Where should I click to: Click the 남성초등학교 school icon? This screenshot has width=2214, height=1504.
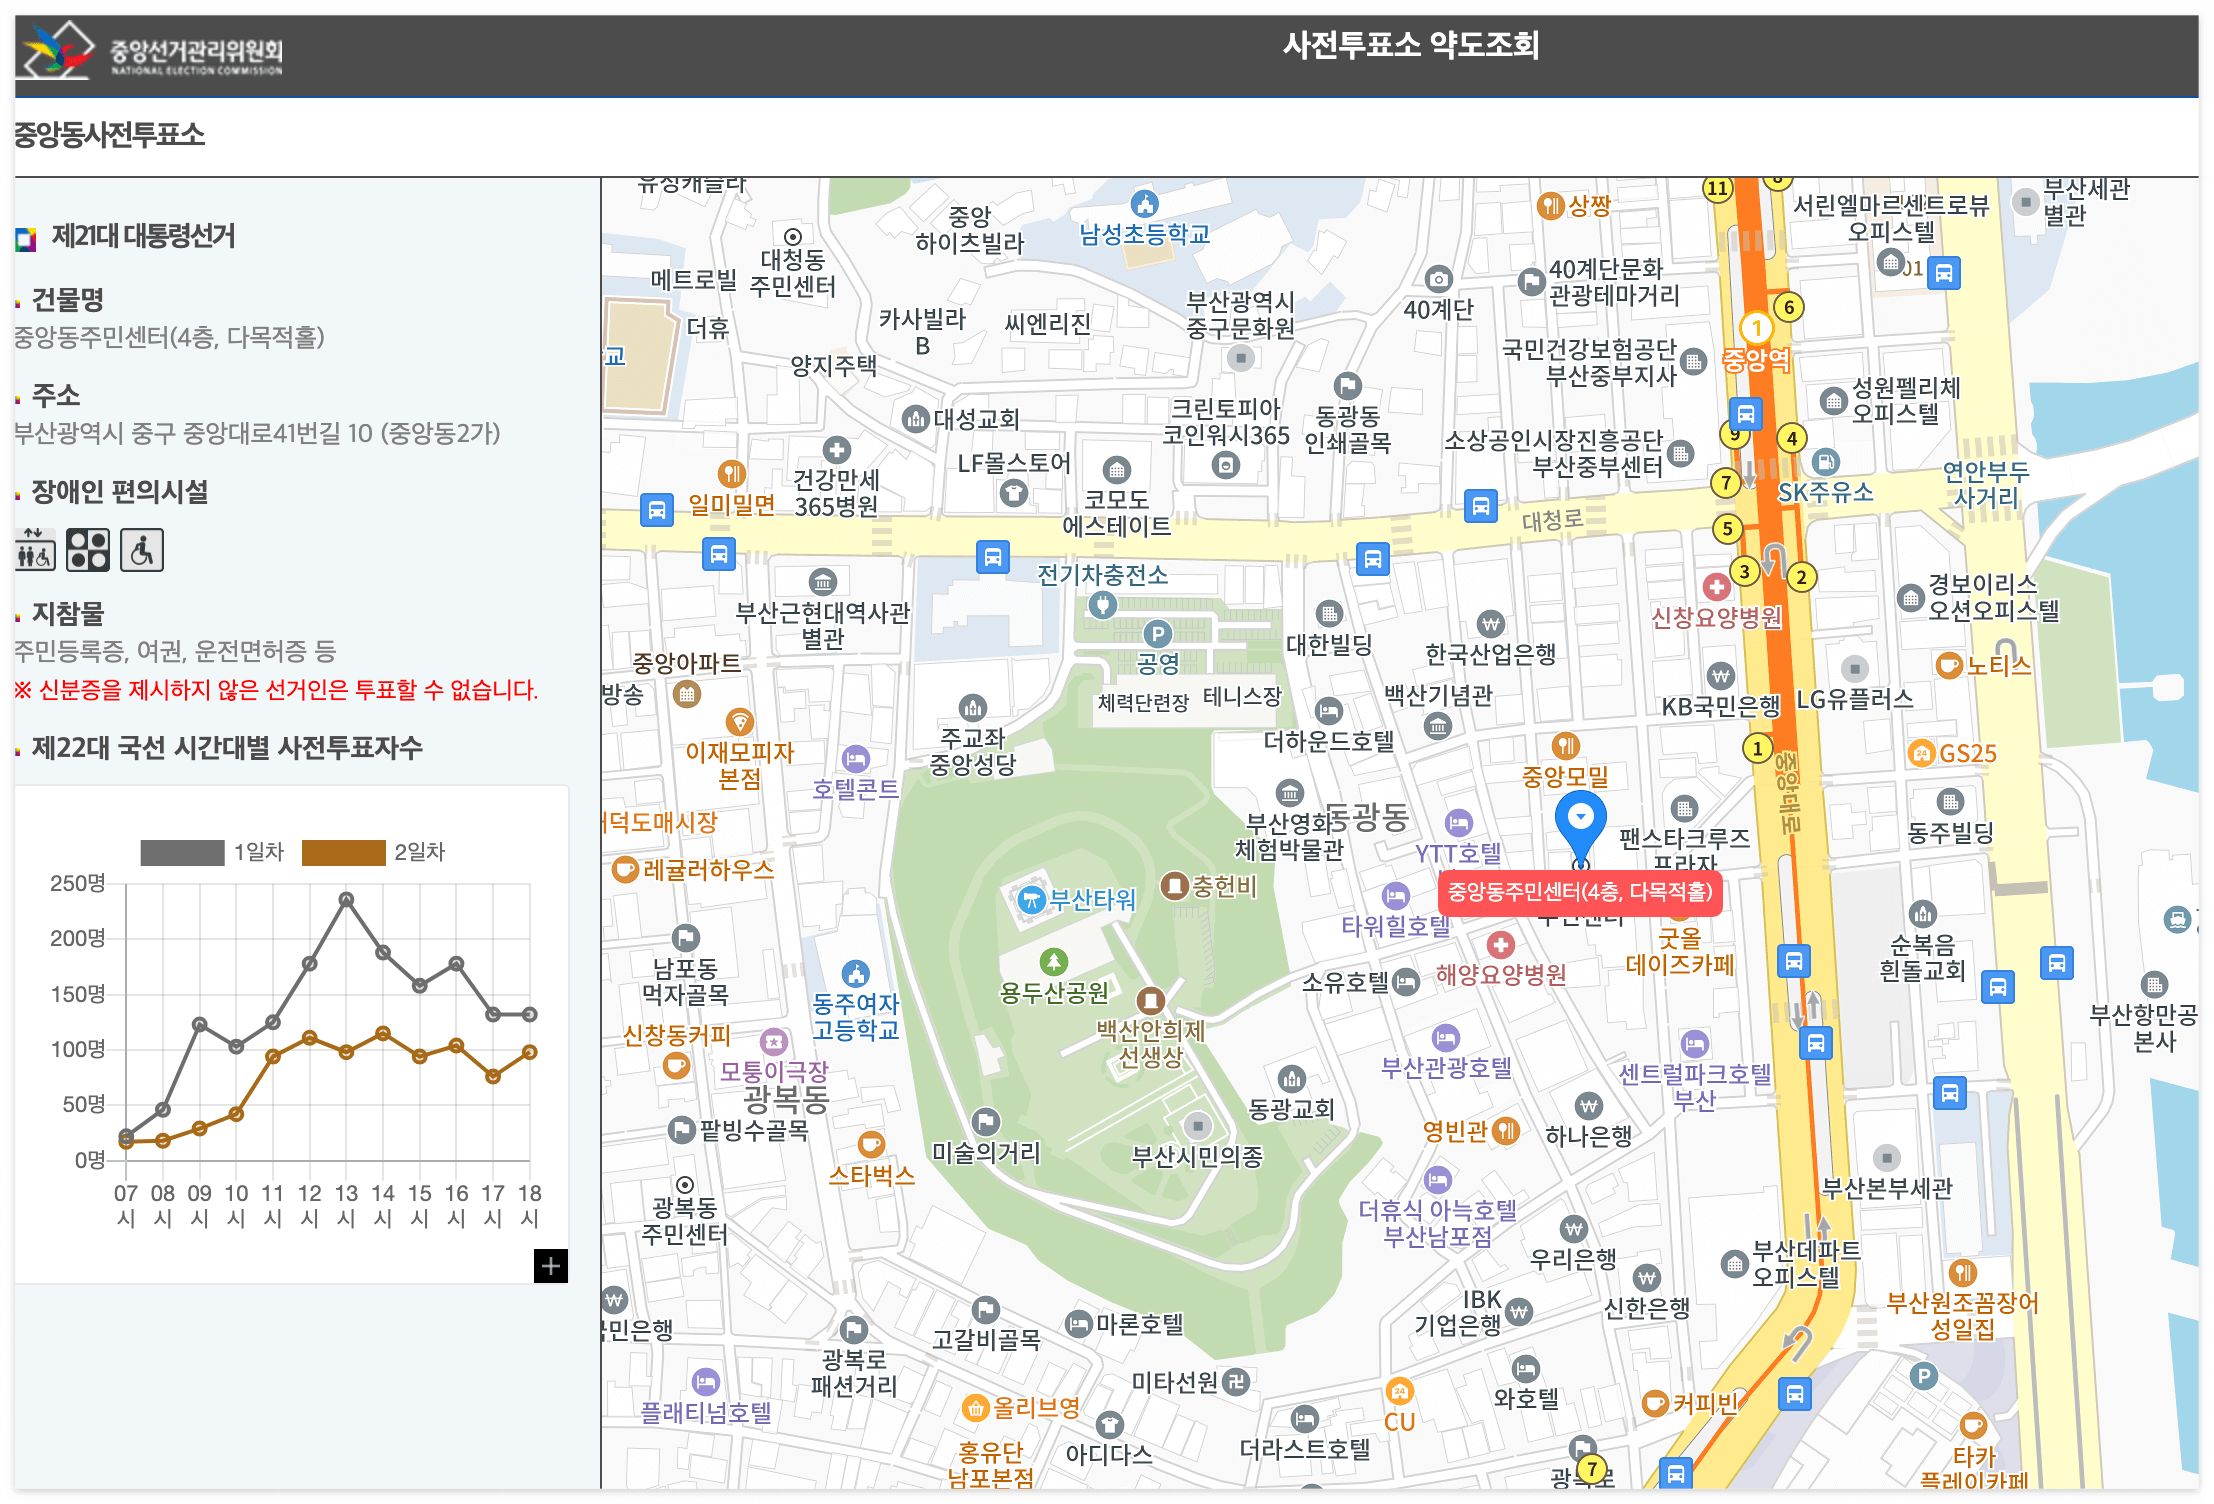[x=1144, y=205]
